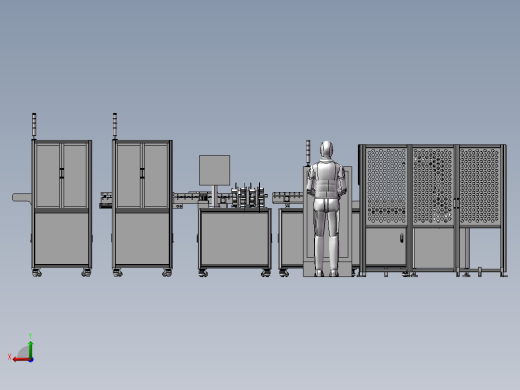Select the signal tower light on the leftmost cabinet
520x390 pixels.
tap(34, 126)
